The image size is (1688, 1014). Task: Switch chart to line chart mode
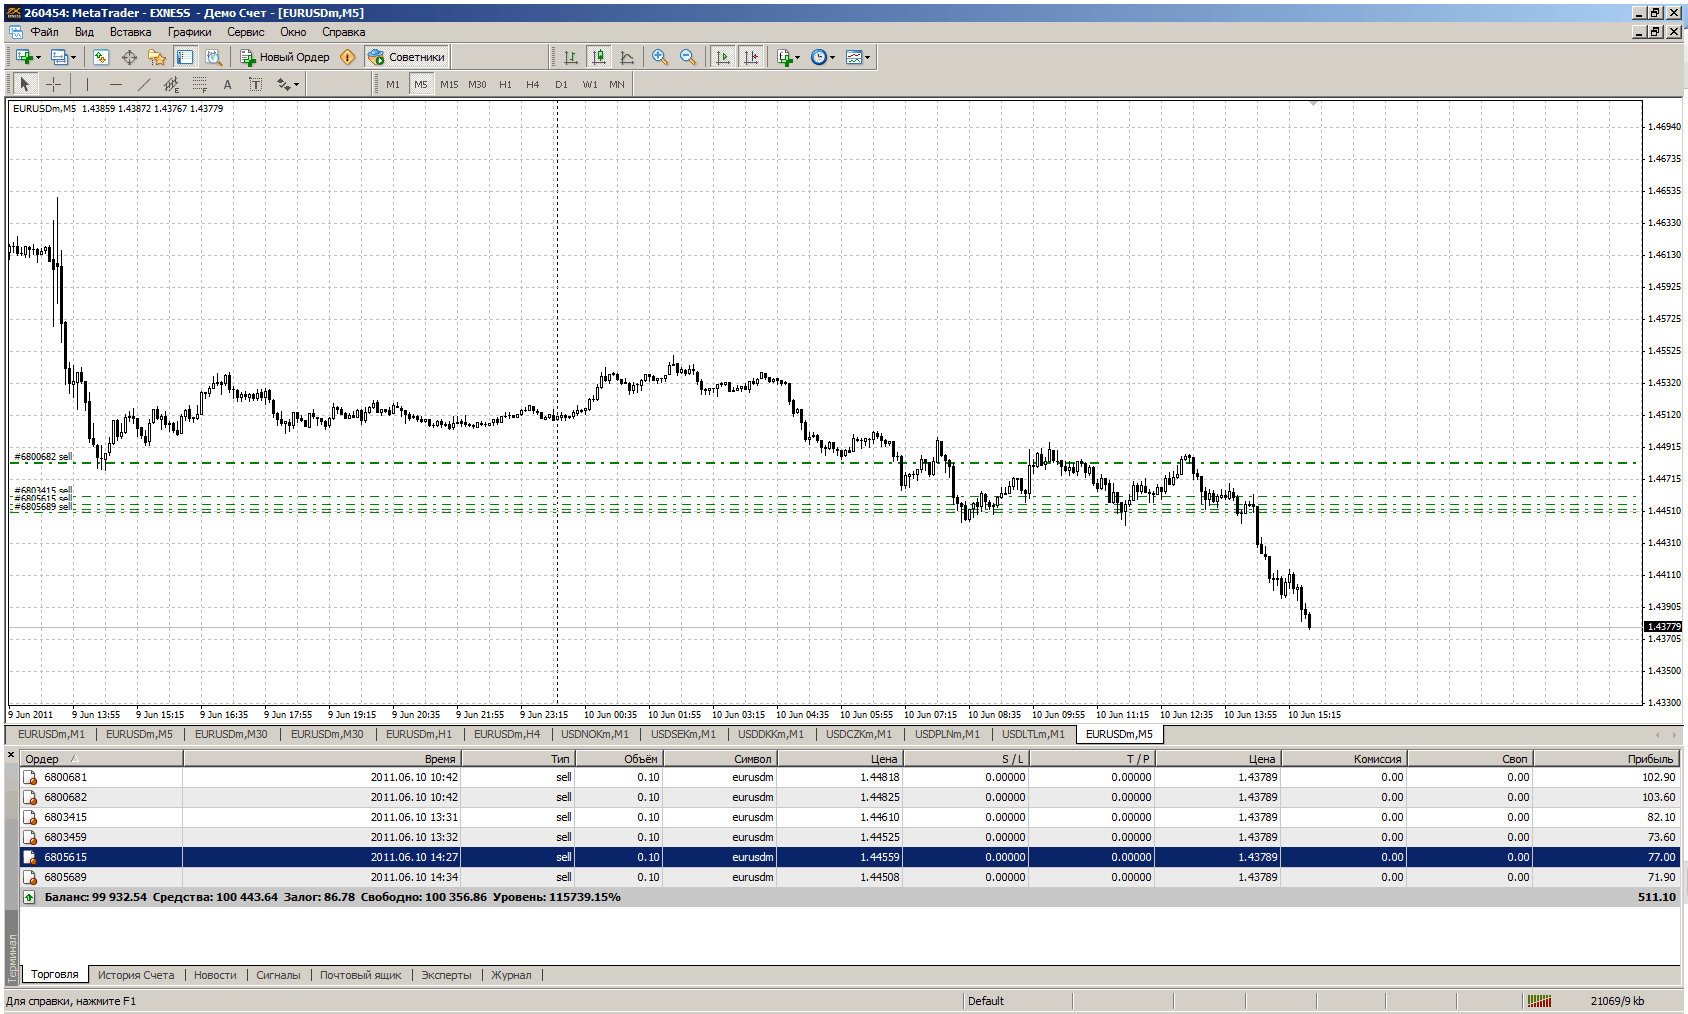627,57
